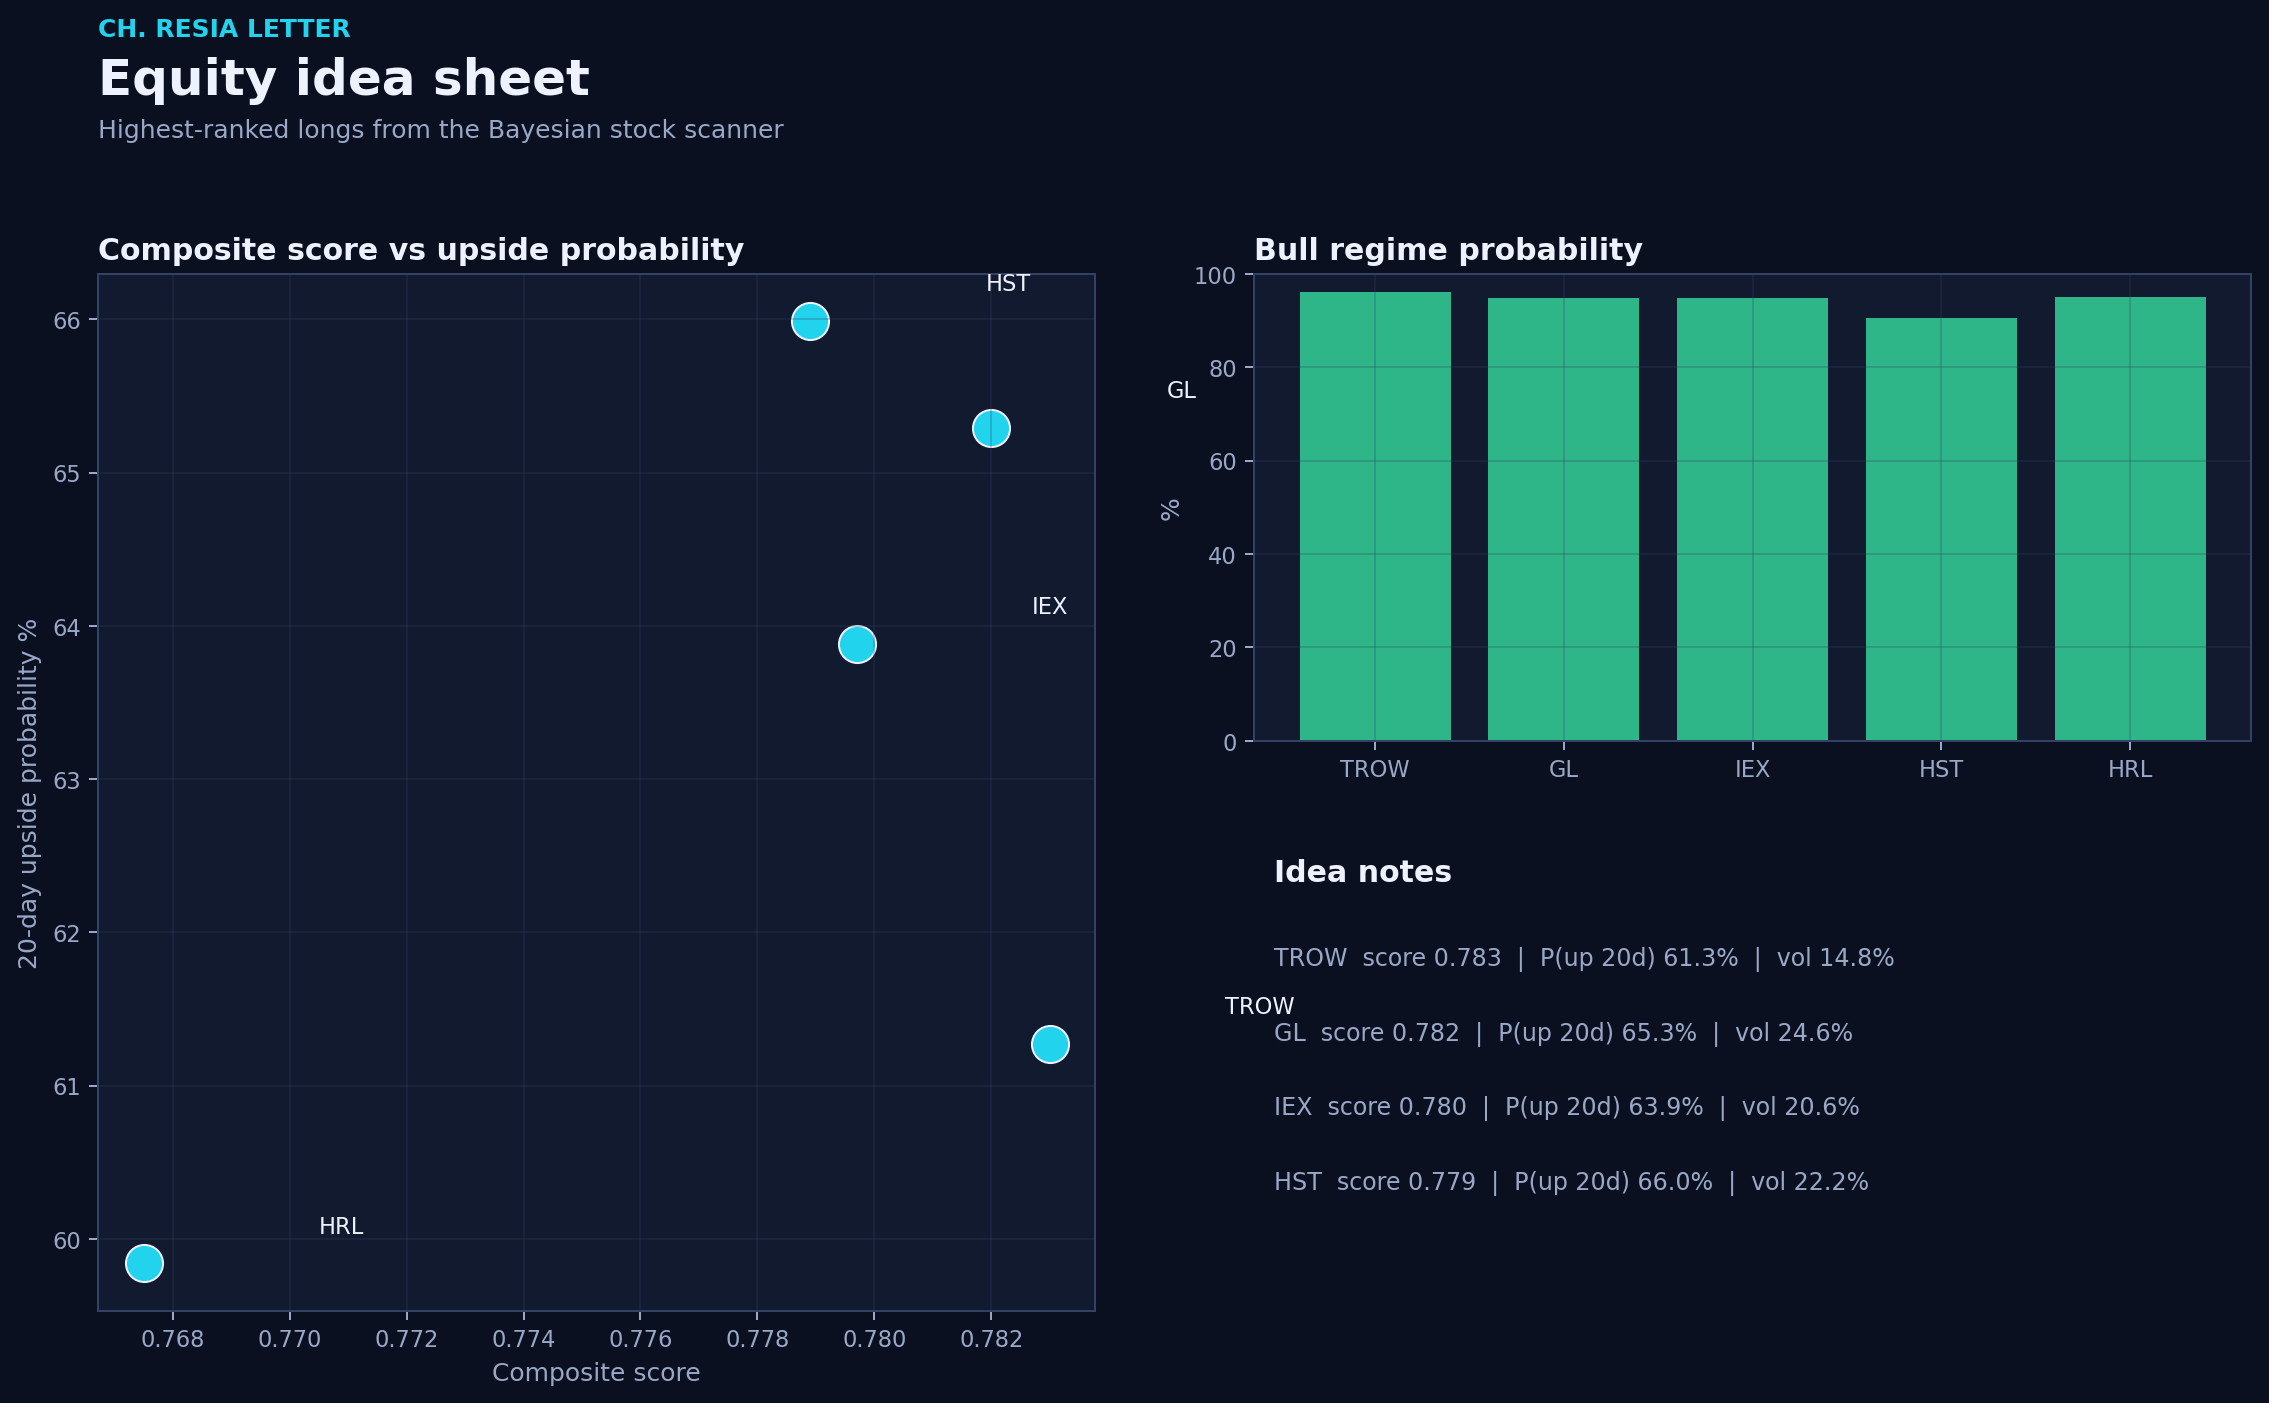Select the HST score 0.779 note line
The width and height of the screenshot is (2269, 1403).
1571,1182
